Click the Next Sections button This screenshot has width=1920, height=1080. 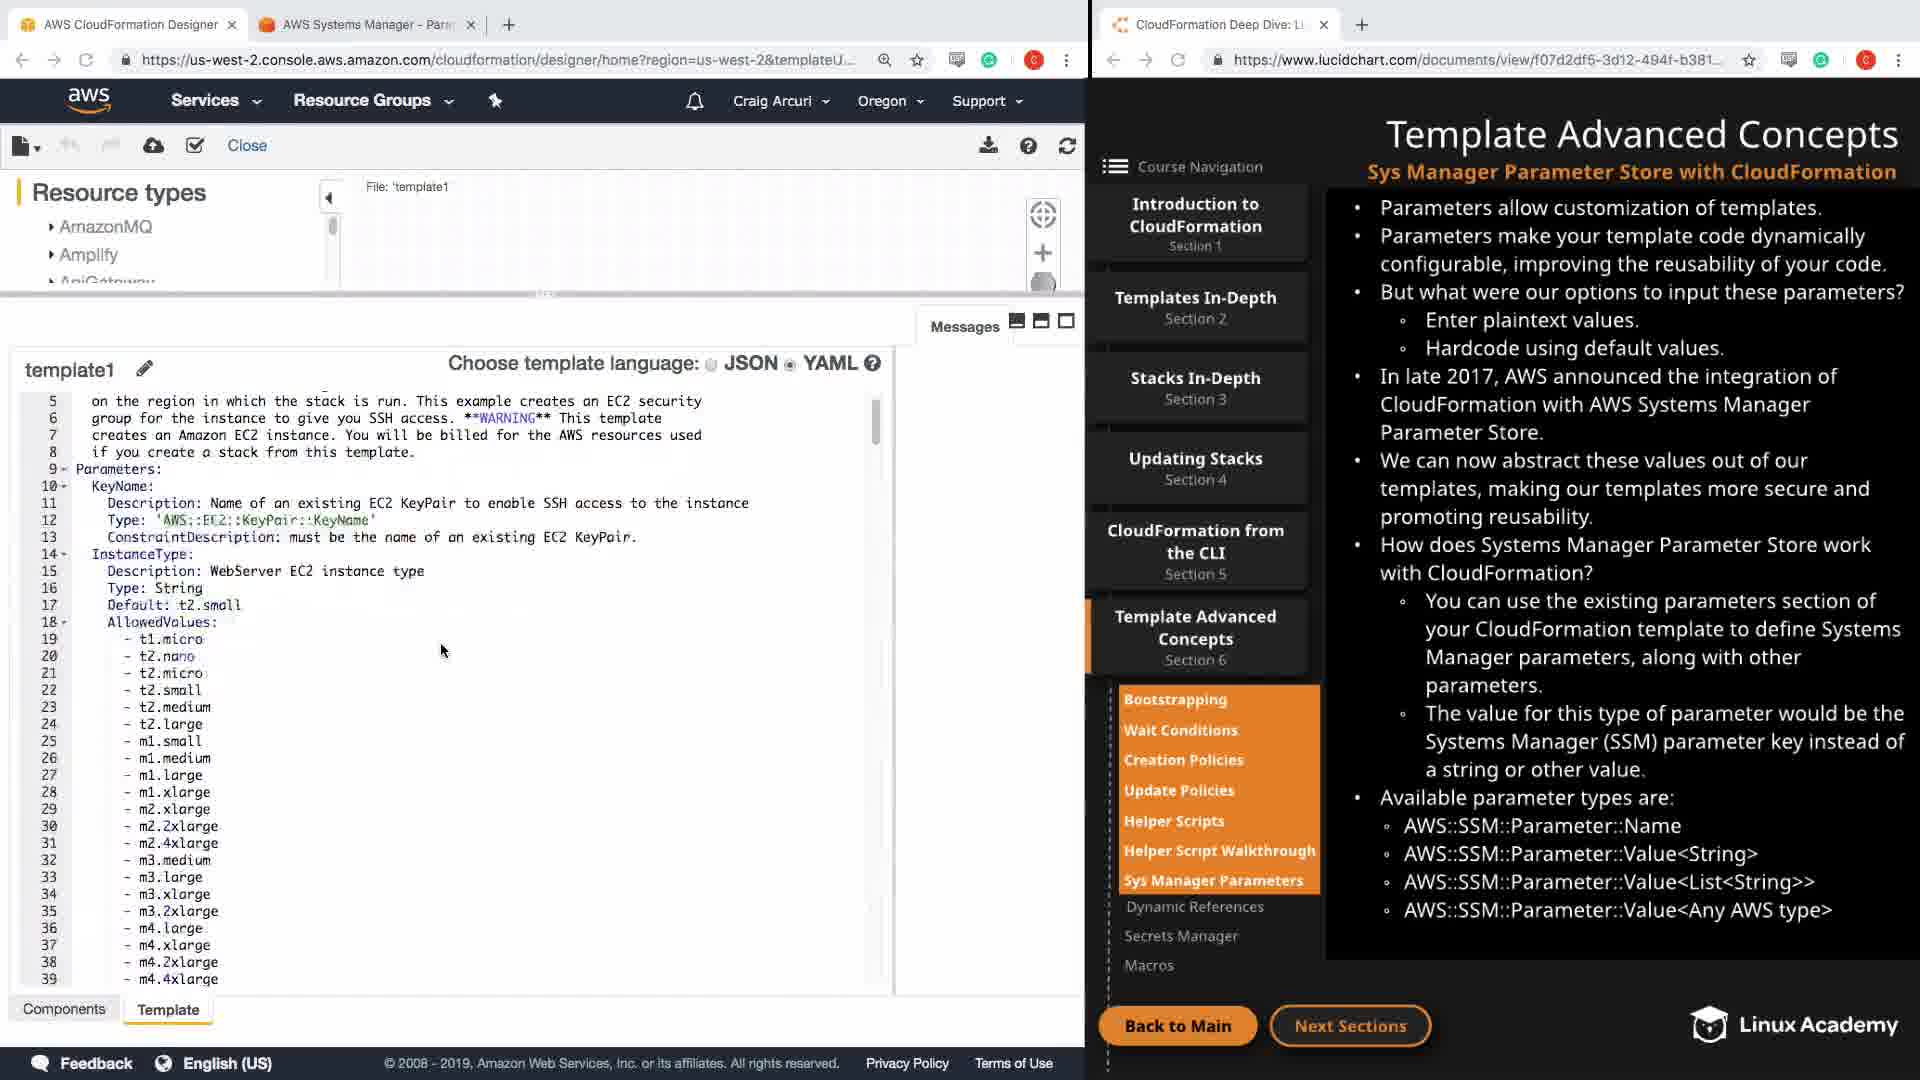(x=1350, y=1026)
